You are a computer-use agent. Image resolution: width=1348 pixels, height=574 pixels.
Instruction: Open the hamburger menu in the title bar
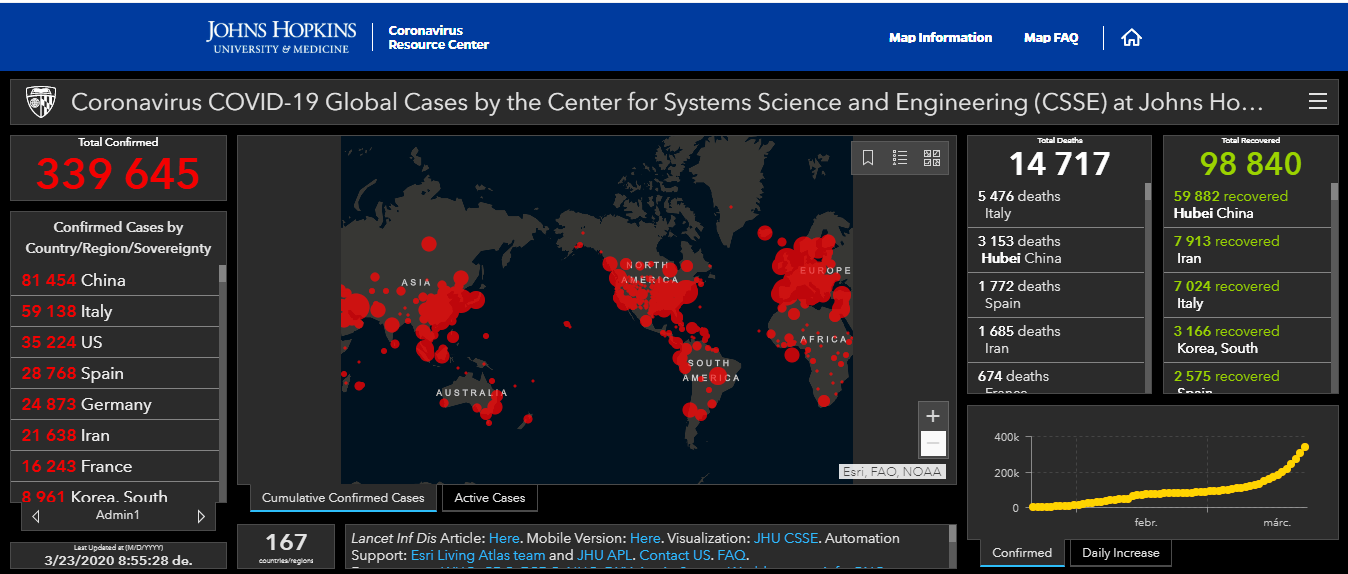tap(1318, 102)
